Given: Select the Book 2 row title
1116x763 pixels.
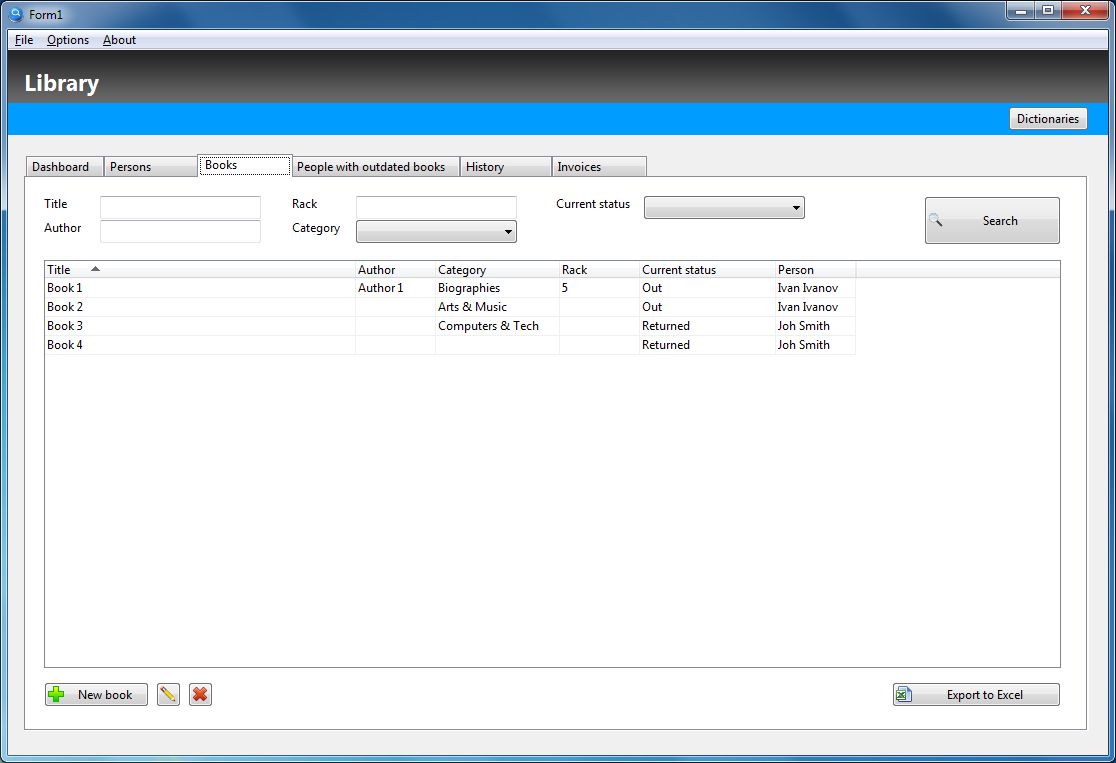Looking at the screenshot, I should point(65,307).
